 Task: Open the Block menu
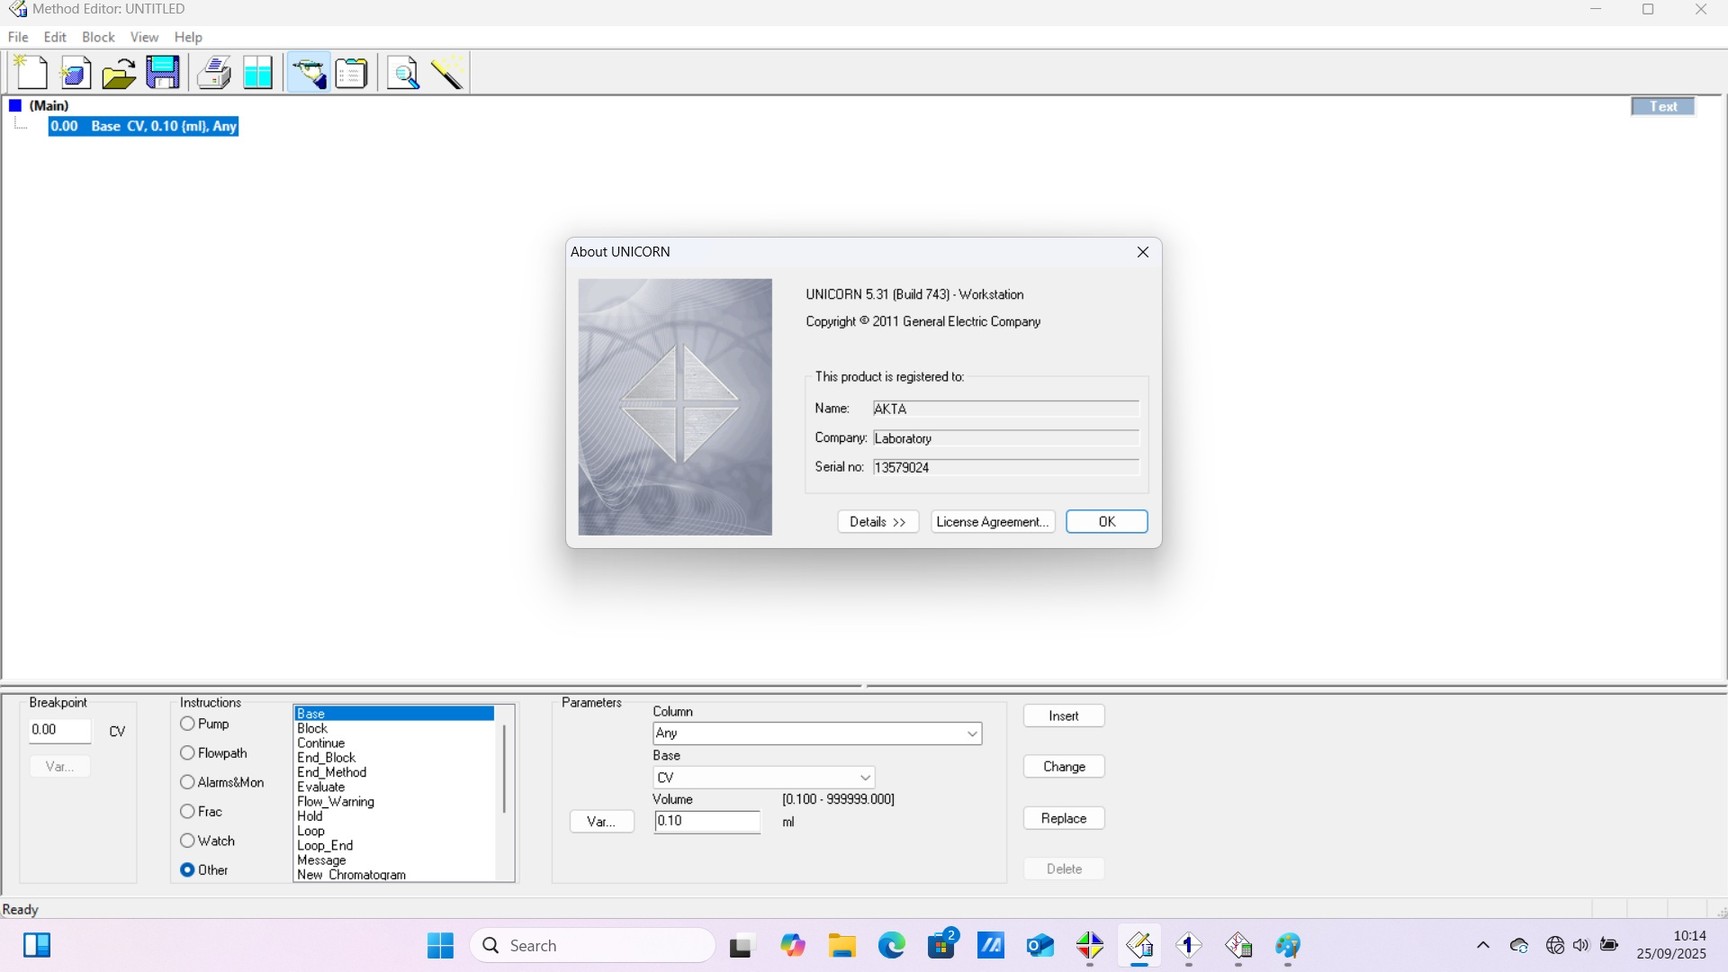(98, 37)
